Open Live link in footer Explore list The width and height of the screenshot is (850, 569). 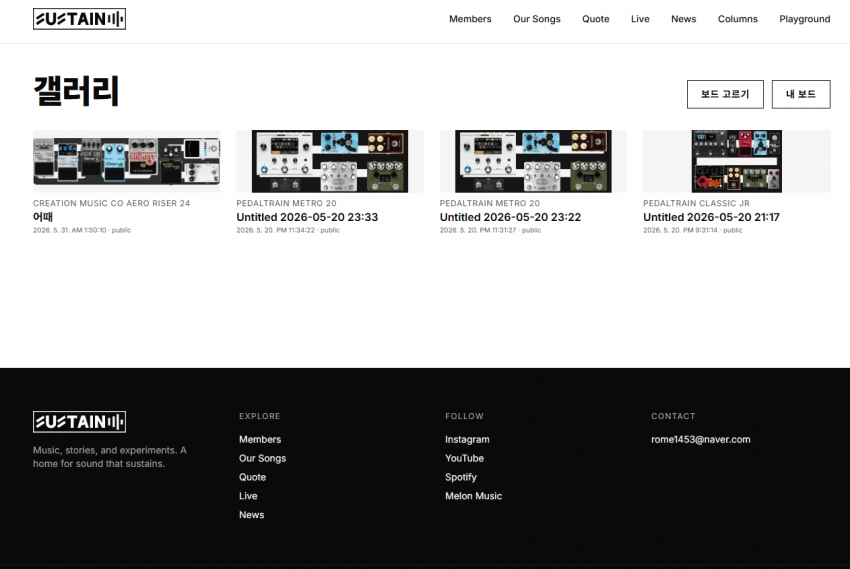point(248,496)
